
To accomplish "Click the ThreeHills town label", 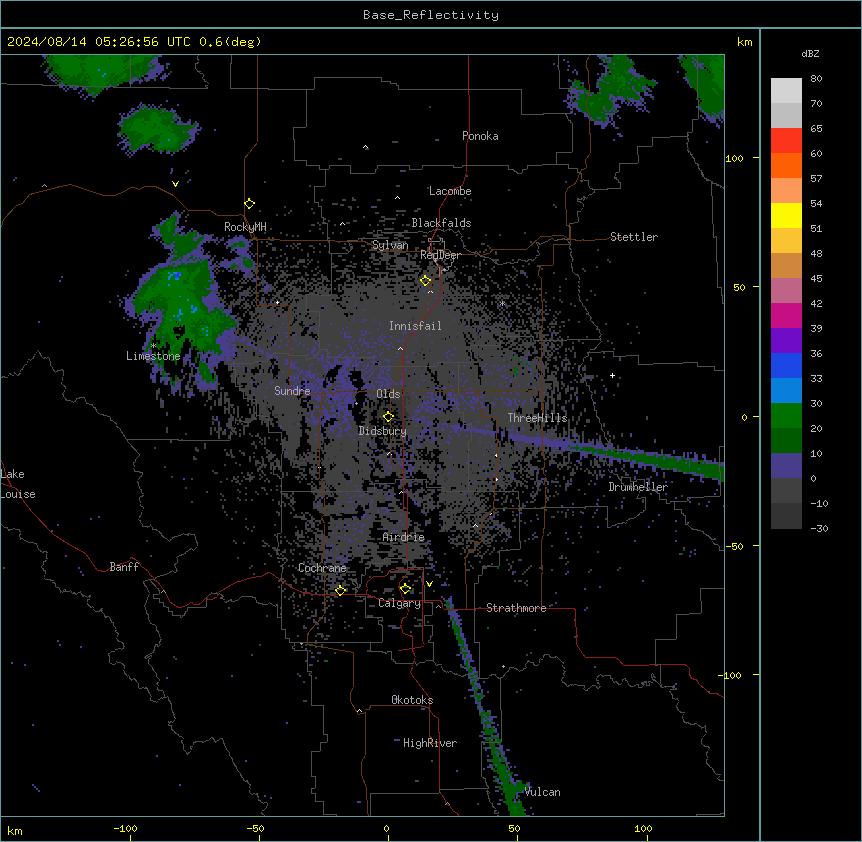I will coord(537,418).
